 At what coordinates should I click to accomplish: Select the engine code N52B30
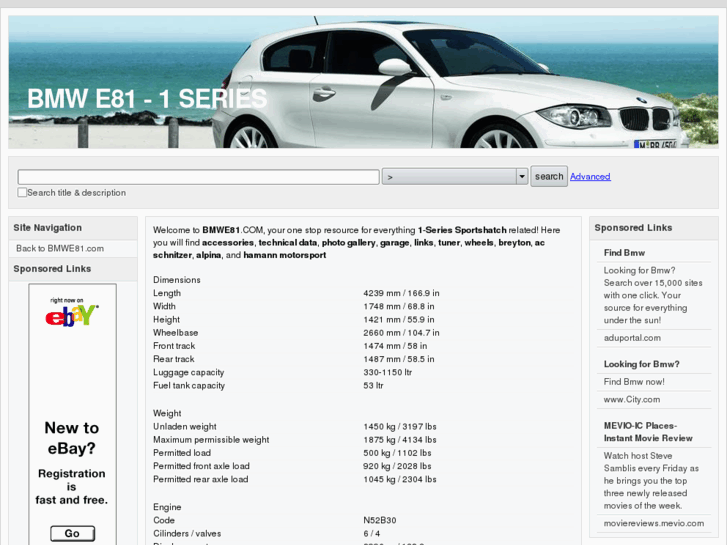click(380, 520)
